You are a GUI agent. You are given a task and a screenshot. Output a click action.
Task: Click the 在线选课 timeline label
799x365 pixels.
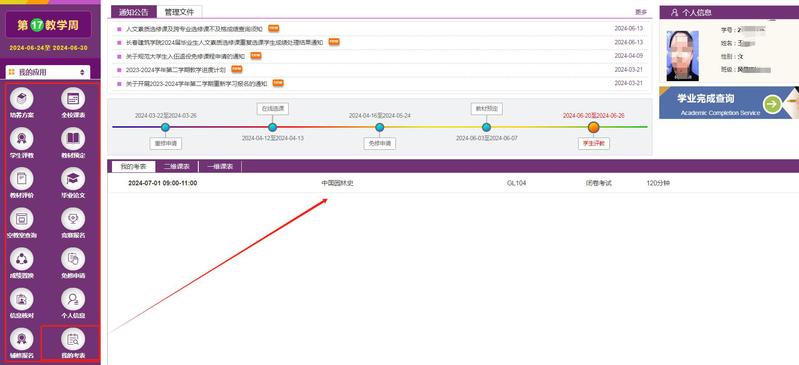pos(273,109)
